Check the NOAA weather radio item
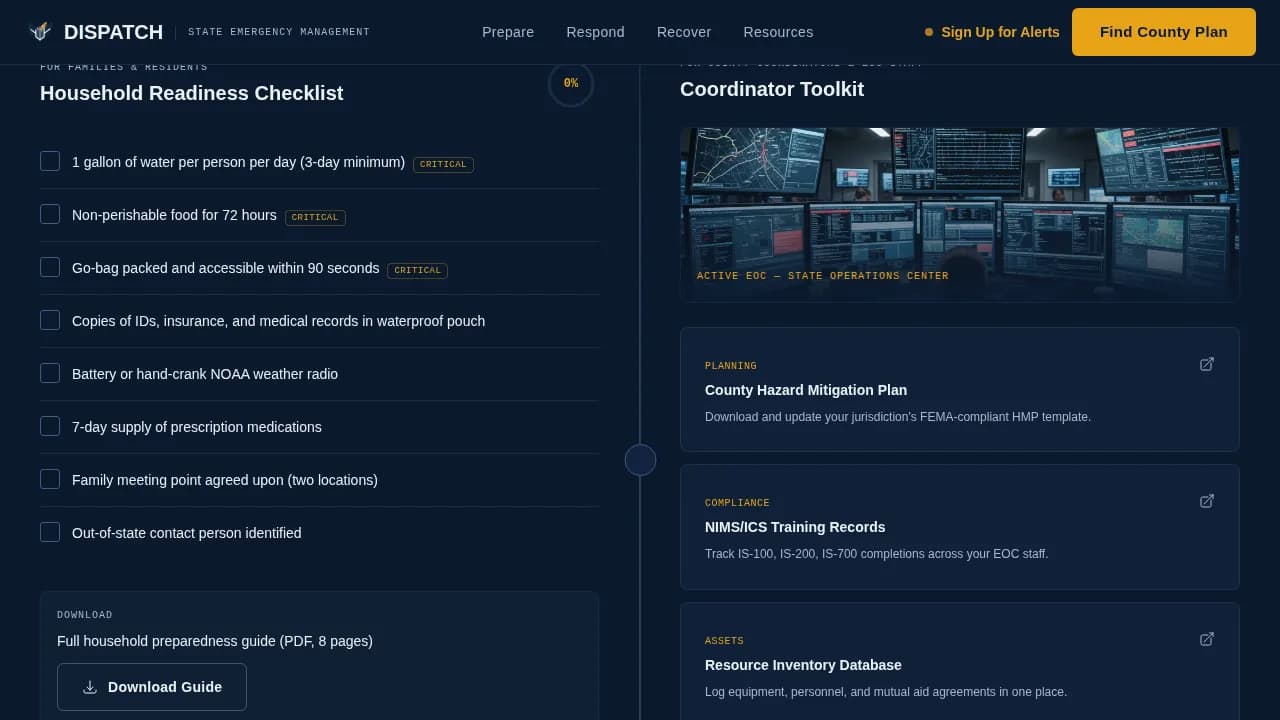Viewport: 1280px width, 720px height. (50, 372)
